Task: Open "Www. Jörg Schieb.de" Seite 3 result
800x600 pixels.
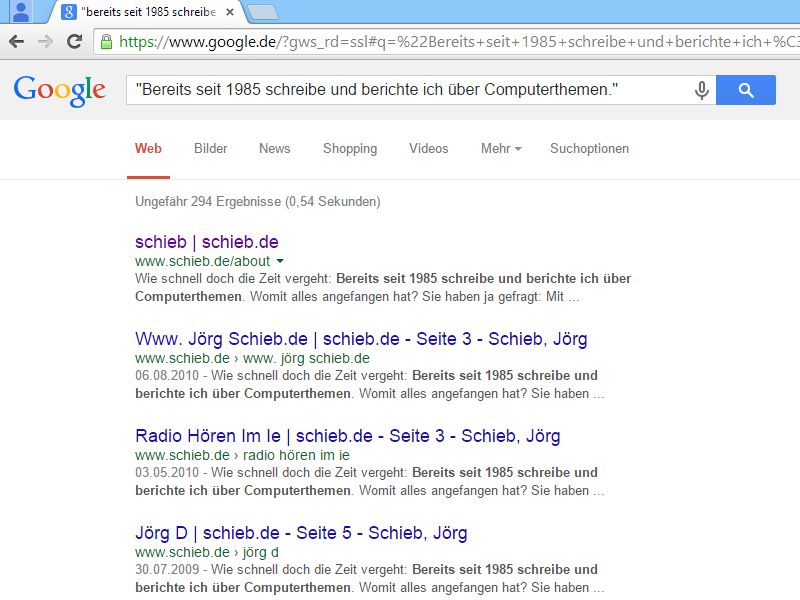Action: [x=361, y=339]
